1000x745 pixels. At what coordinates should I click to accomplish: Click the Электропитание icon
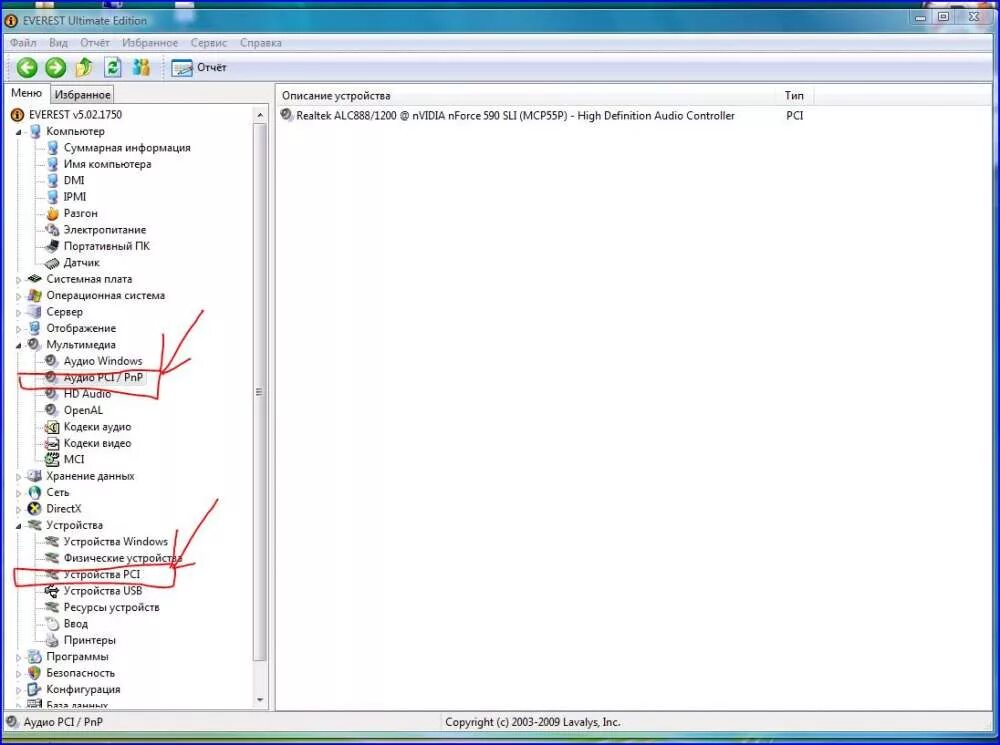(x=52, y=230)
